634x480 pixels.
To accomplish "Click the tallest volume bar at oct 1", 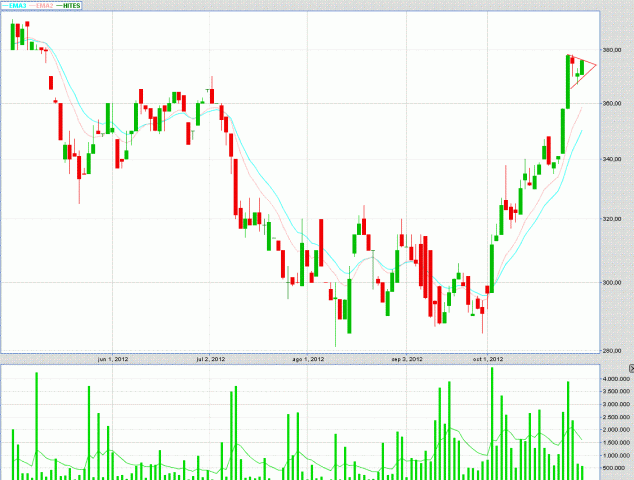I will pyautogui.click(x=492, y=423).
